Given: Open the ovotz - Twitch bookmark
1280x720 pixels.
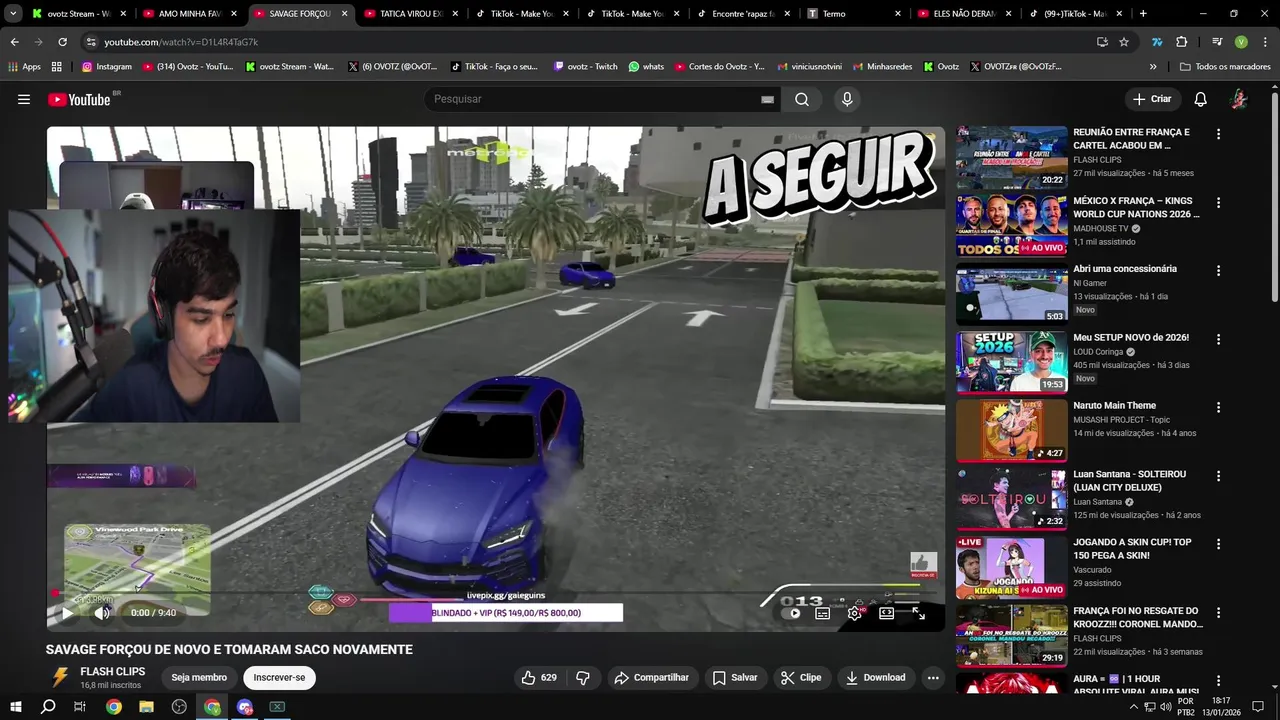Looking at the screenshot, I should click(x=585, y=67).
